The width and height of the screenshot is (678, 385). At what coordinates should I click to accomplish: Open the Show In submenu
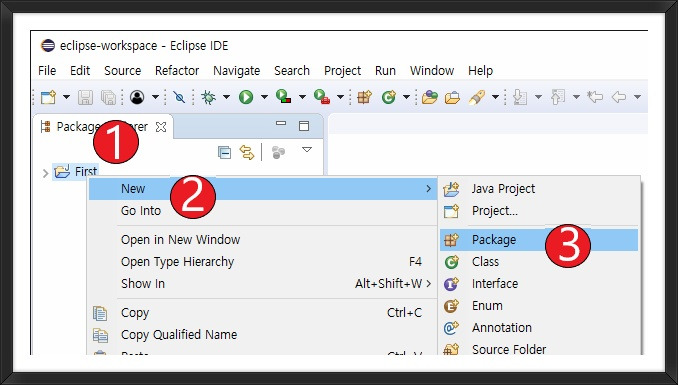[x=262, y=284]
